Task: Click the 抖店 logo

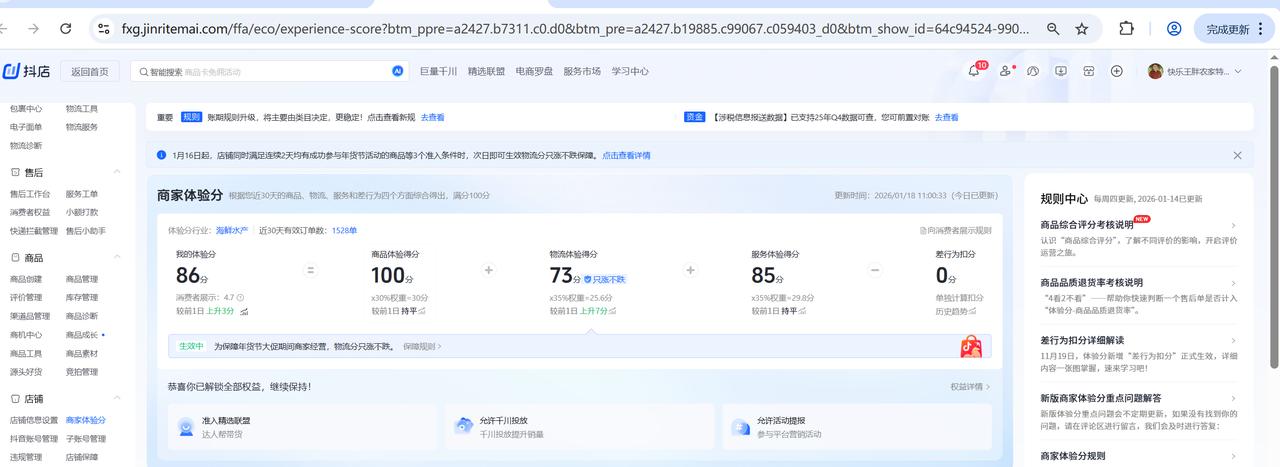Action: [x=27, y=71]
